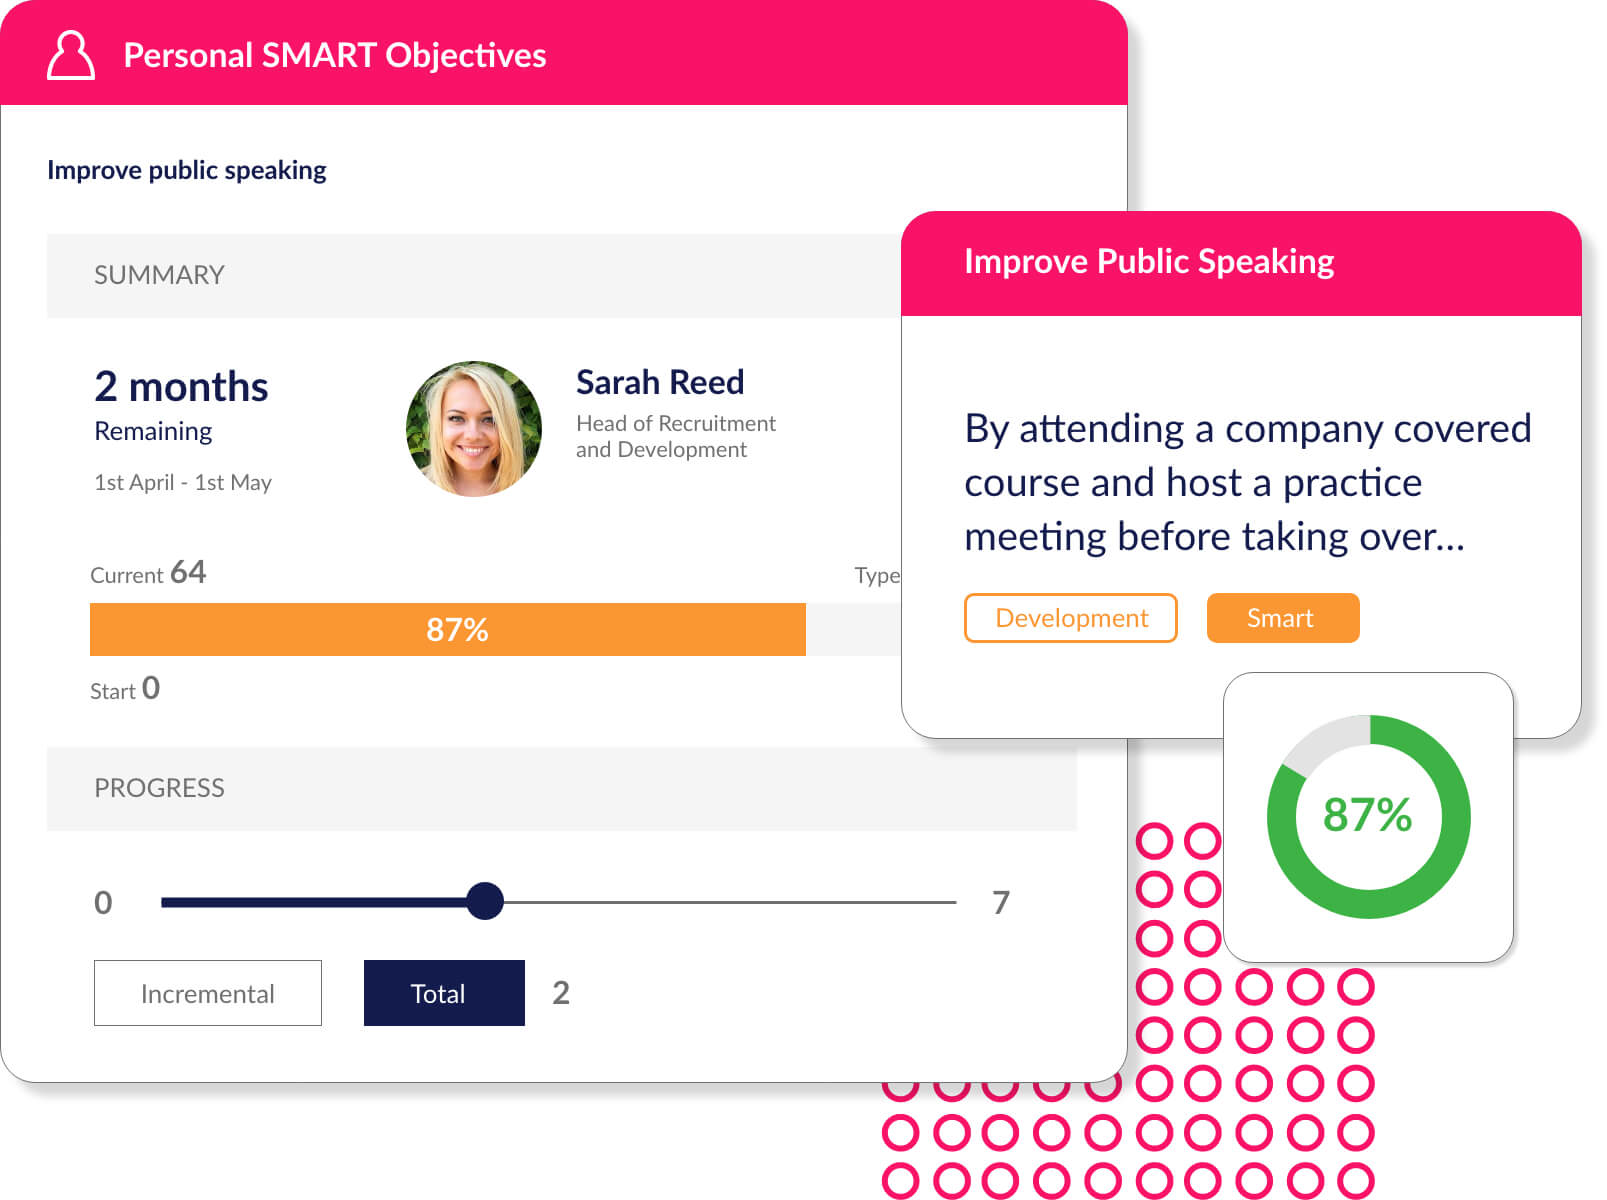Open the SUMMARY section header
This screenshot has height=1200, width=1607.
[474, 275]
